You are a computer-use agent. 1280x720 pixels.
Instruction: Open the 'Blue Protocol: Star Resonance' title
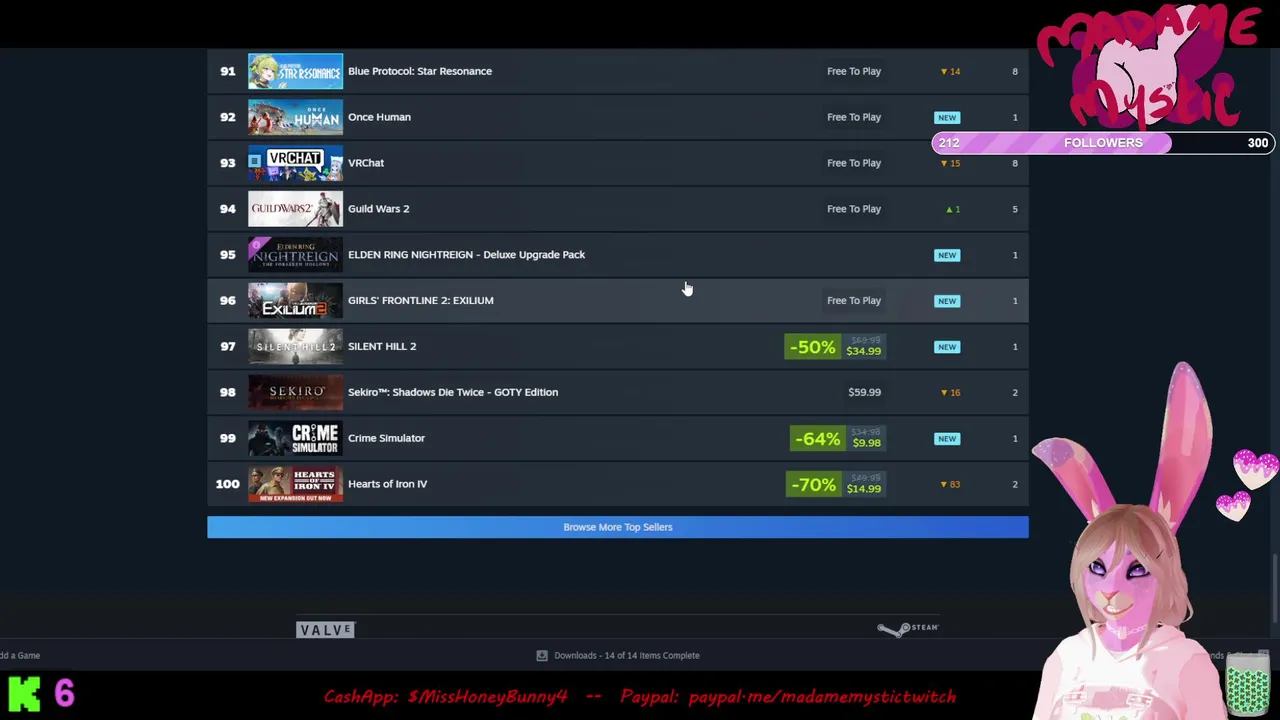420,71
